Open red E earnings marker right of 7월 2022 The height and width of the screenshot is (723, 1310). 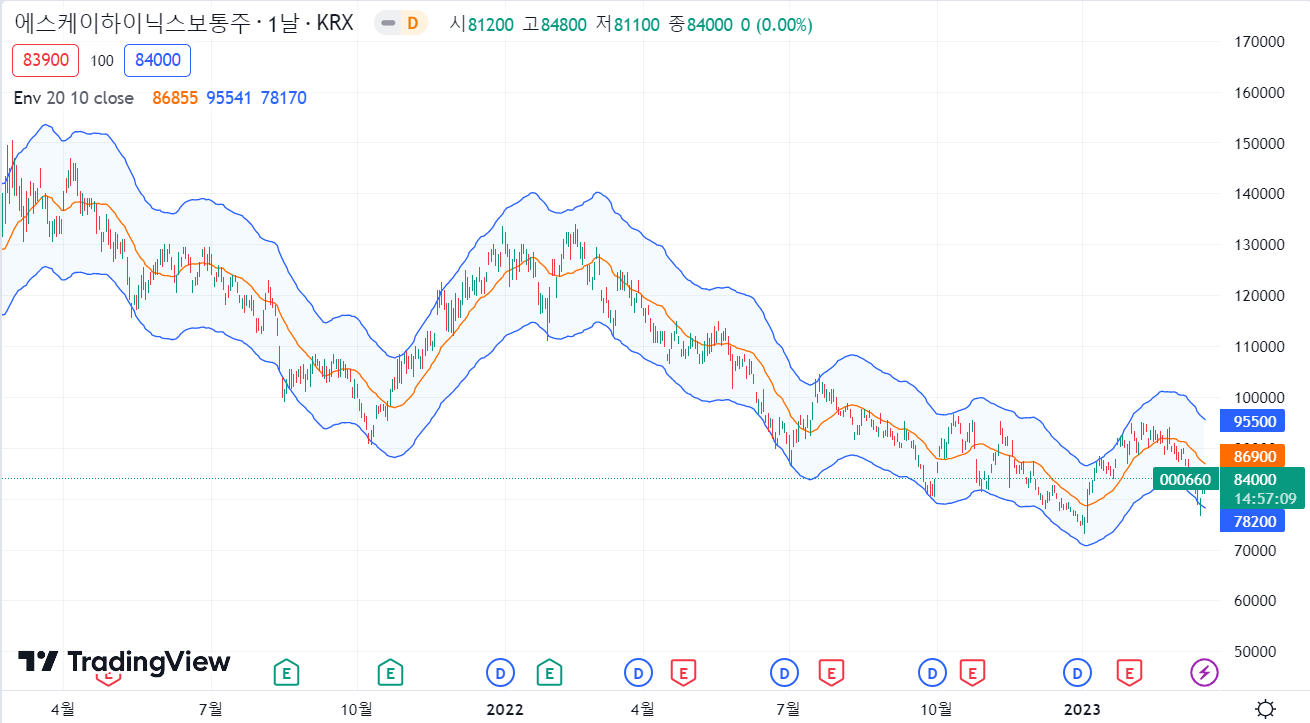coord(831,673)
